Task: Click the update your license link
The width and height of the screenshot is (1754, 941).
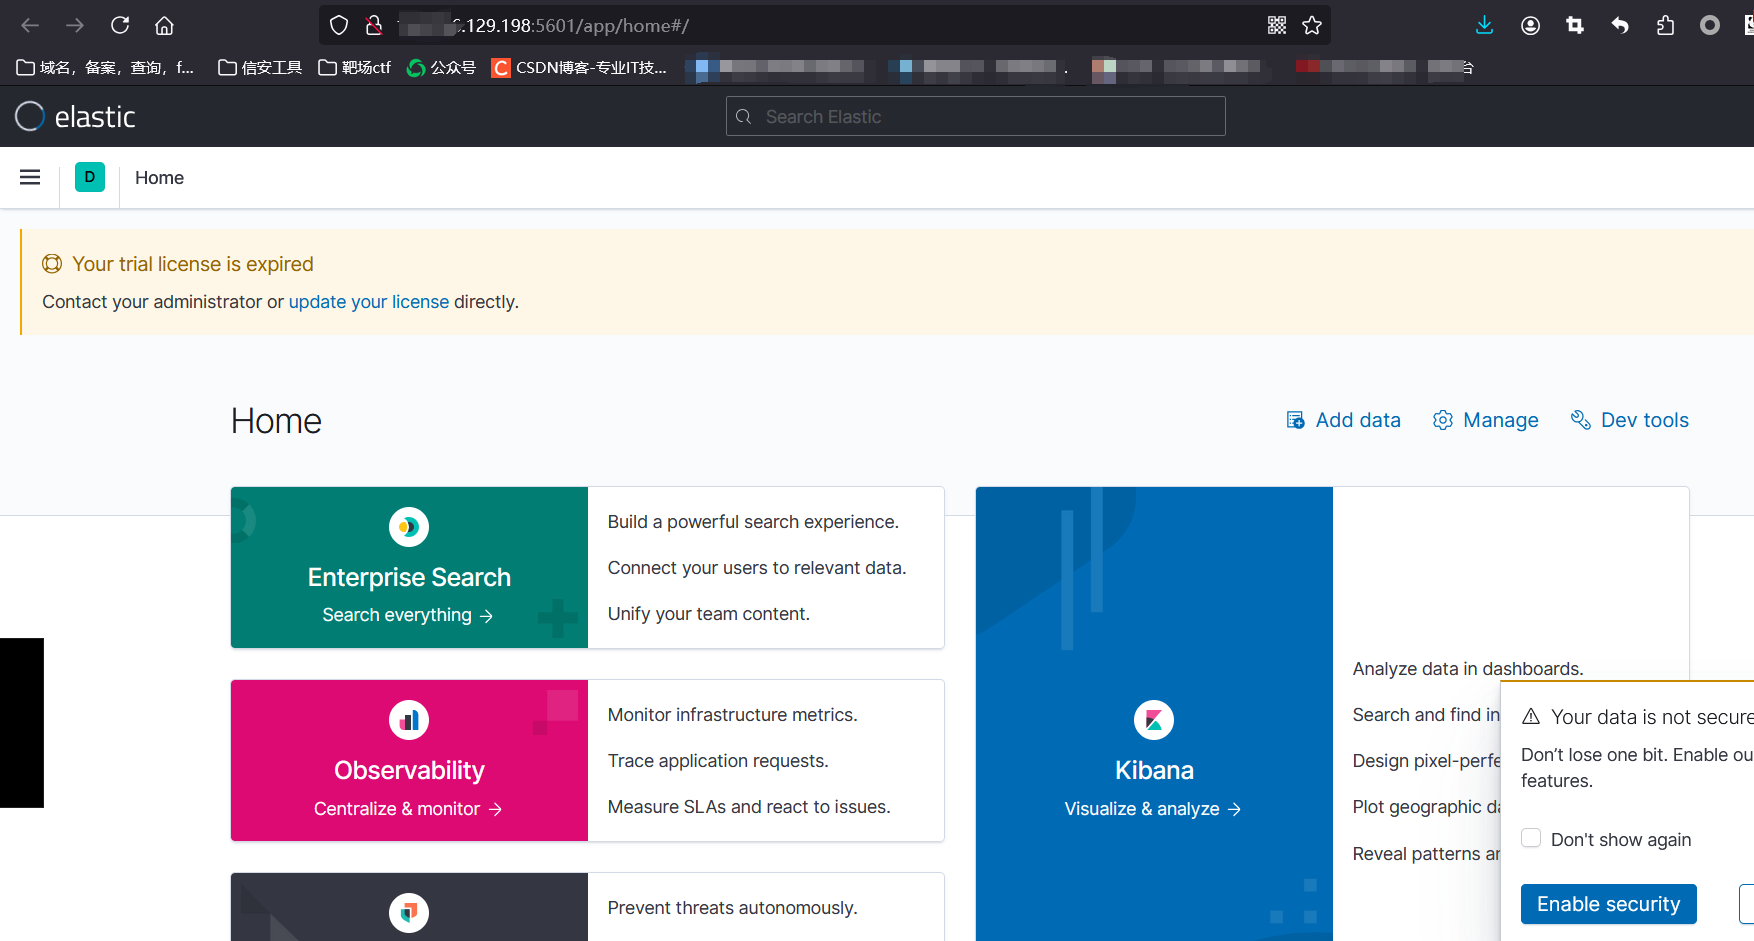Action: point(369,302)
